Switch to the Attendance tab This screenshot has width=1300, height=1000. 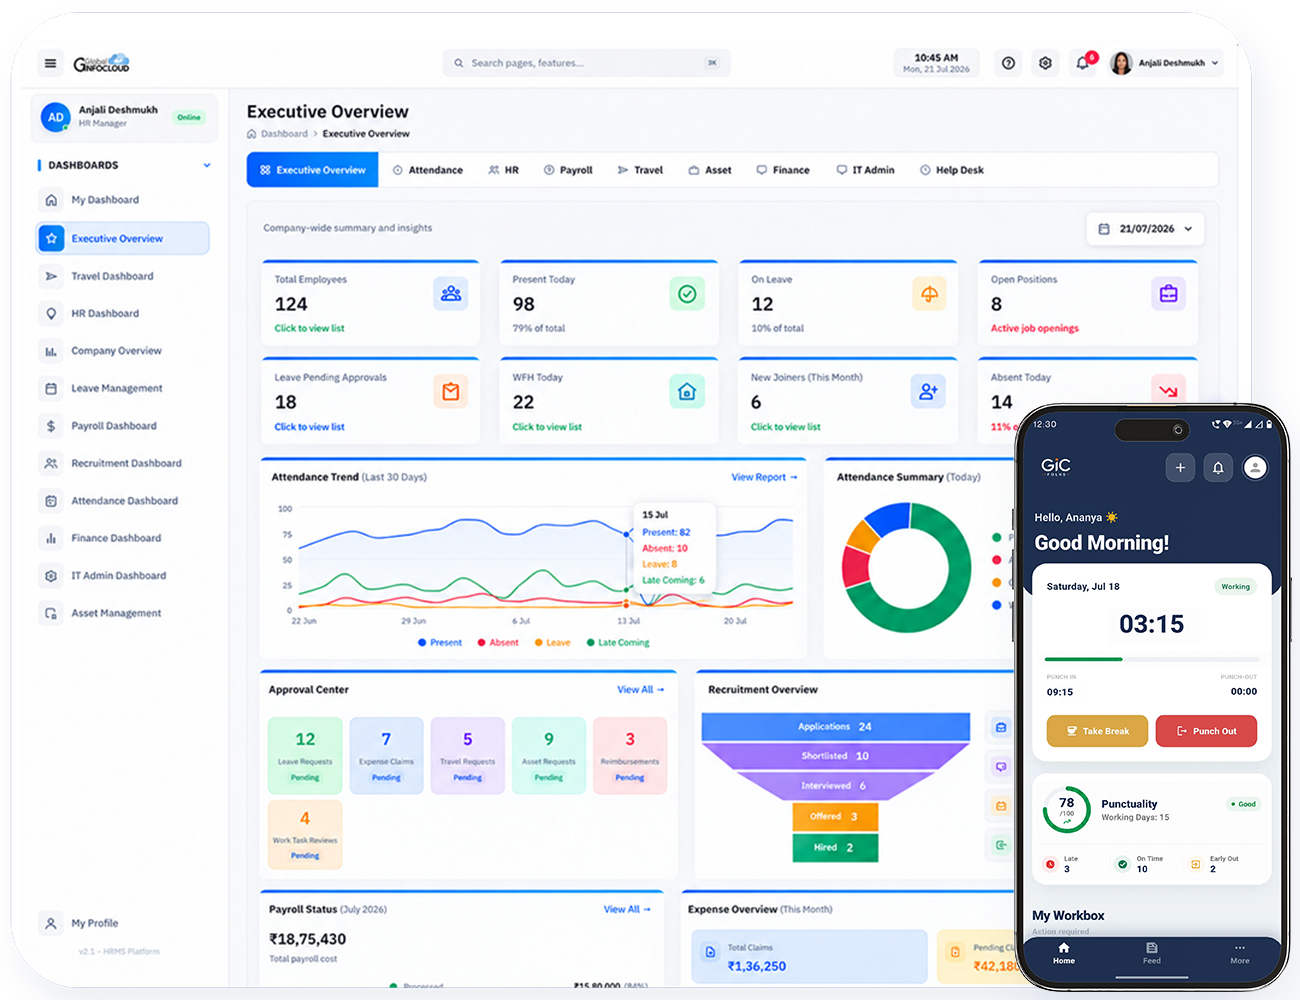[427, 170]
